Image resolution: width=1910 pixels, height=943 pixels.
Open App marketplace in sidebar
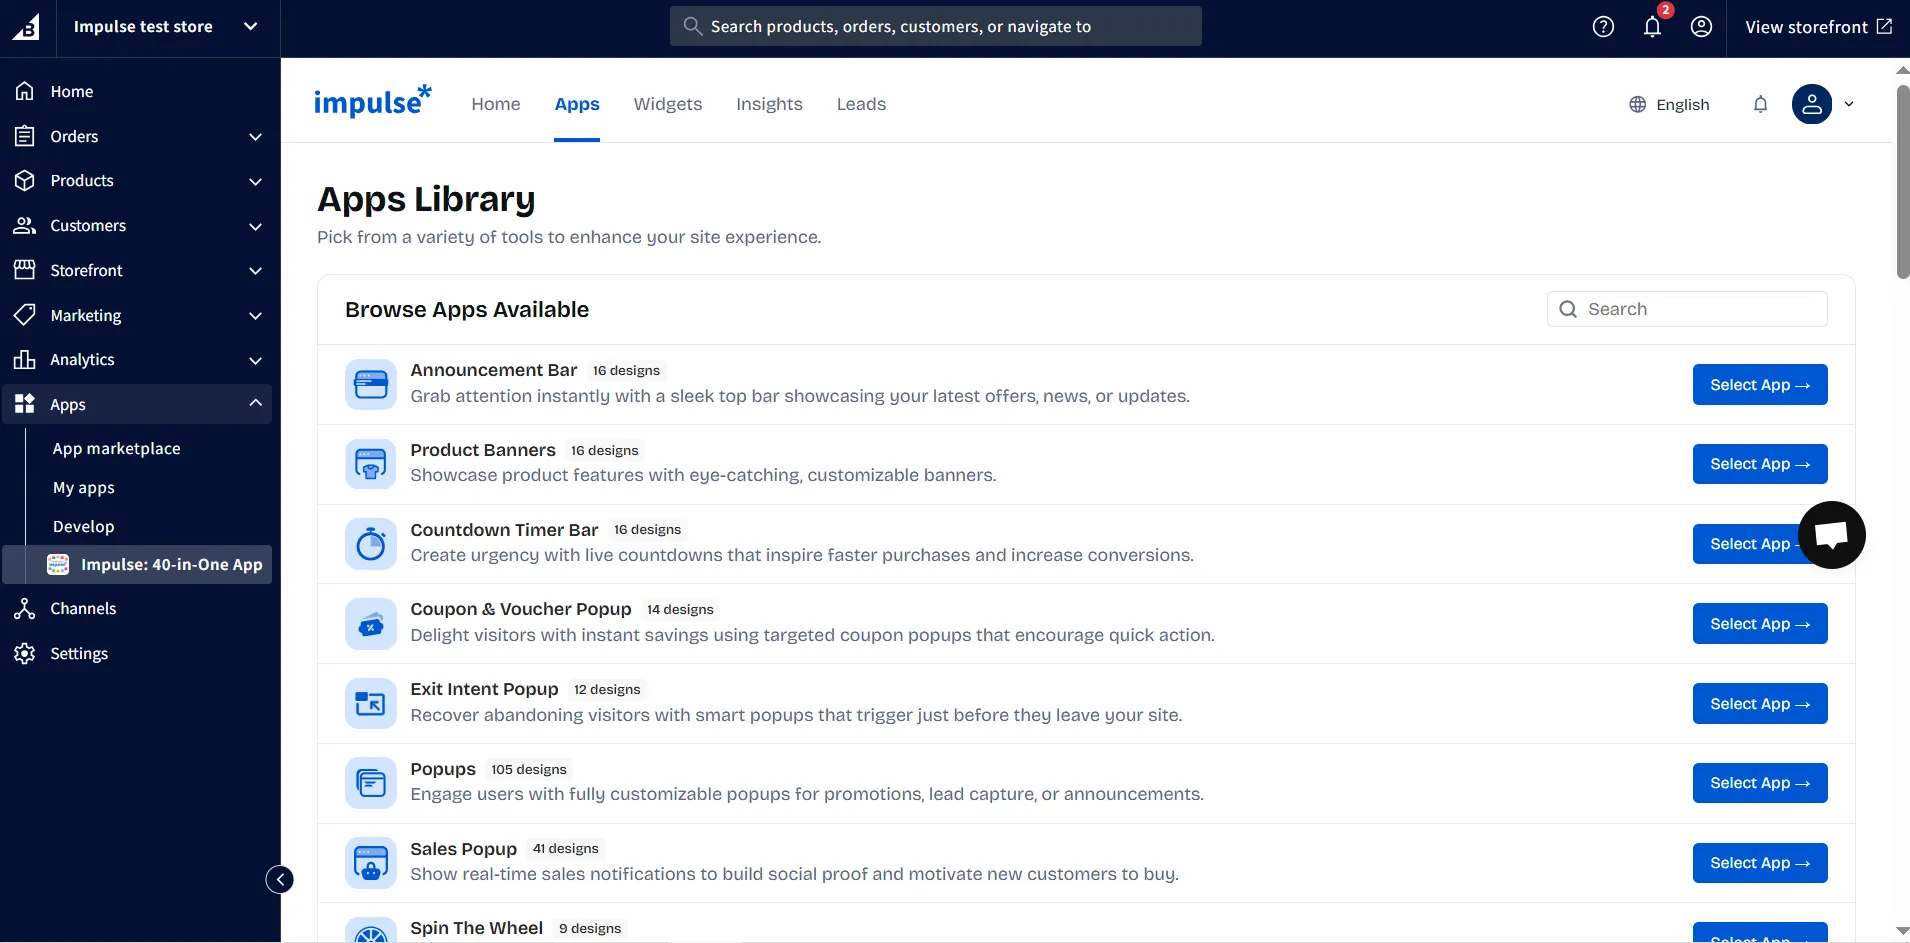(116, 449)
